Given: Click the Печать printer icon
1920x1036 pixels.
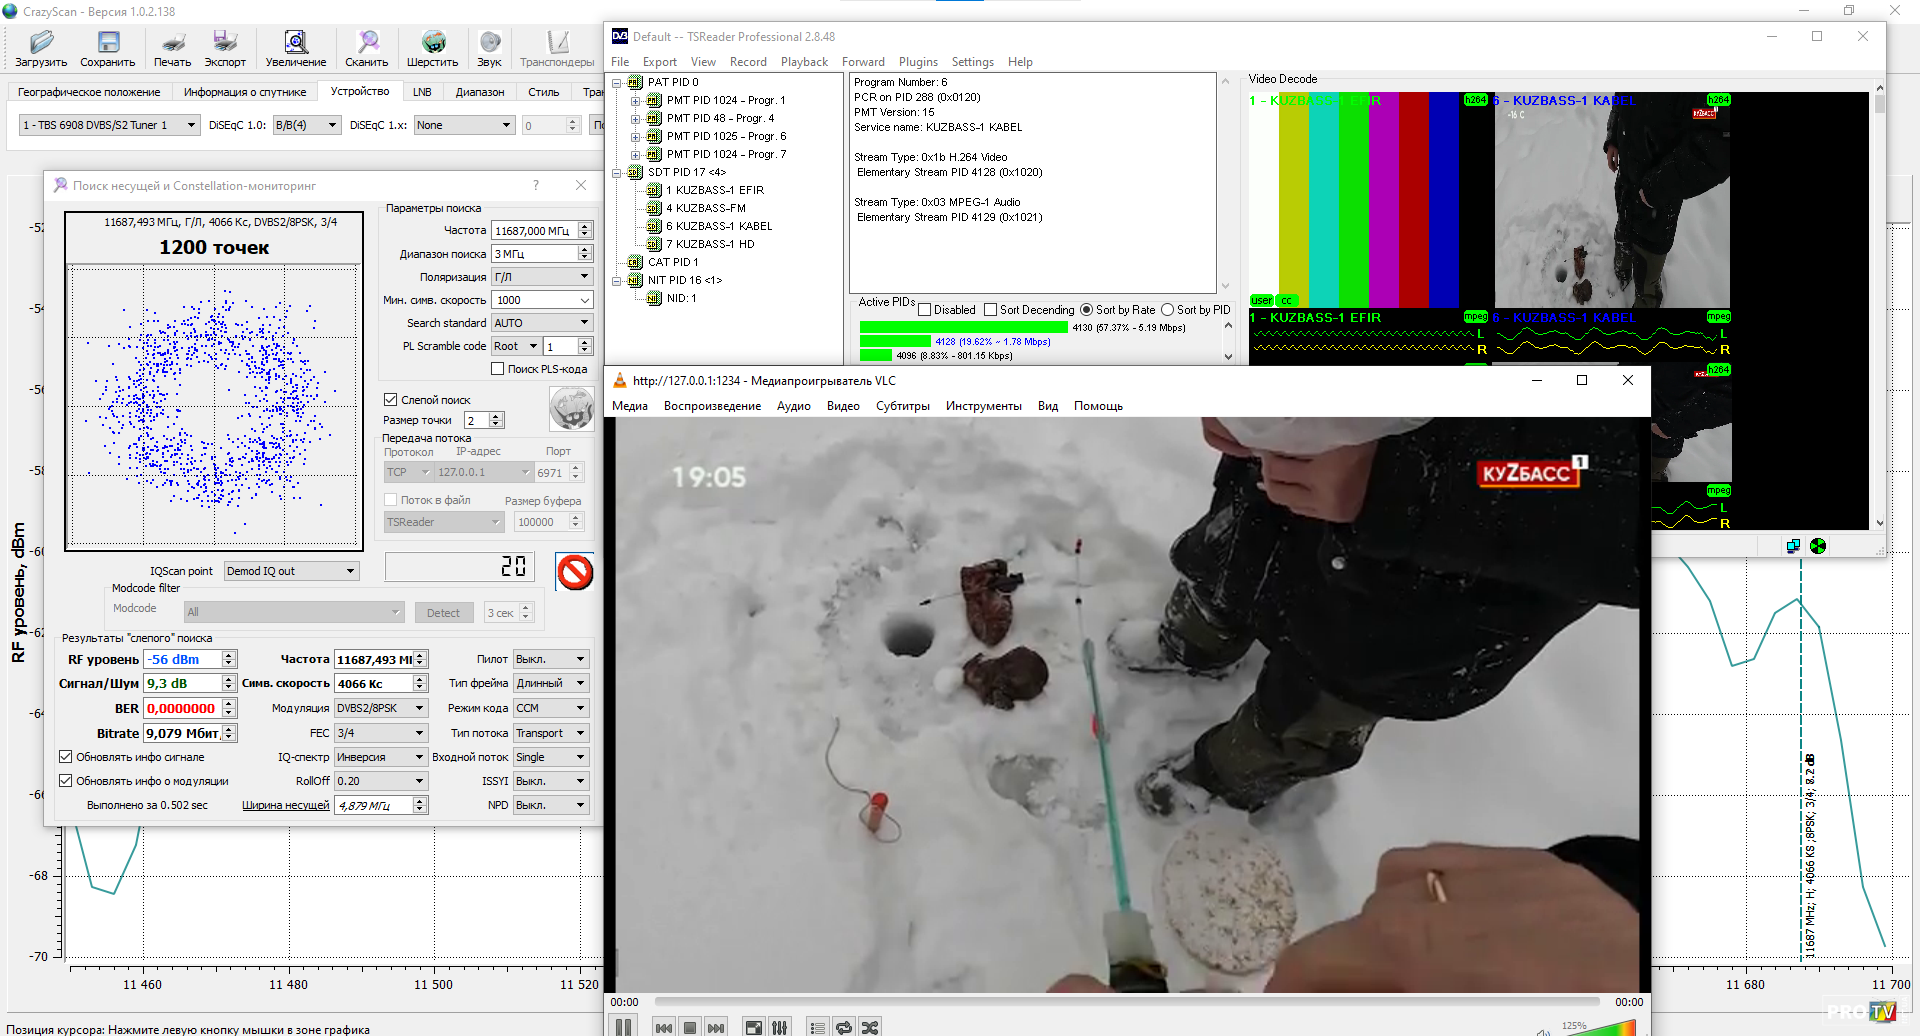Looking at the screenshot, I should click(172, 47).
